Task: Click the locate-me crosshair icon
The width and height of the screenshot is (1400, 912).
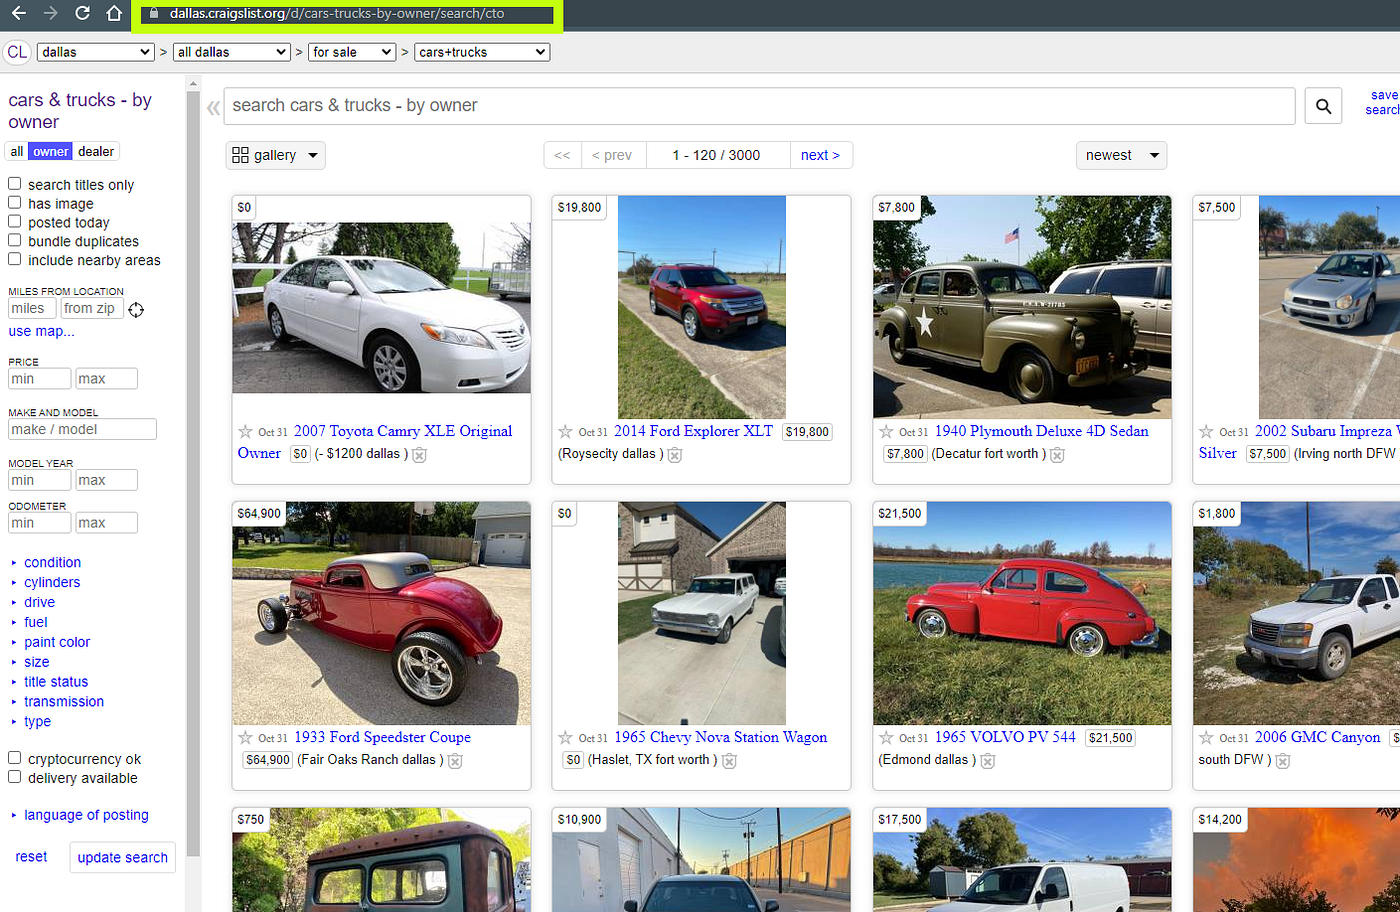Action: [x=136, y=309]
